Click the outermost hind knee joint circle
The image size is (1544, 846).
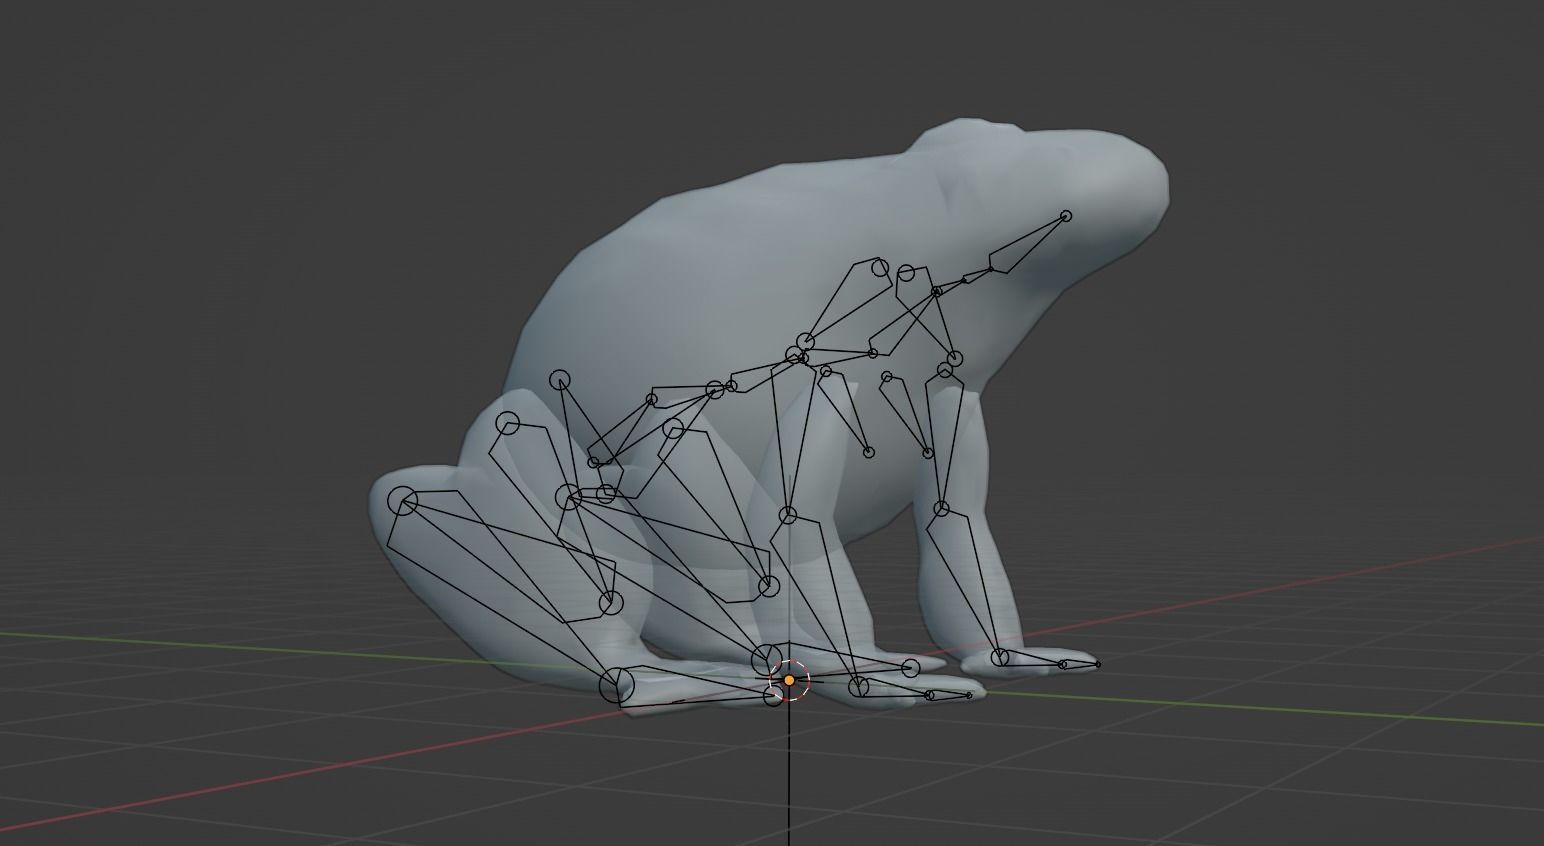403,502
